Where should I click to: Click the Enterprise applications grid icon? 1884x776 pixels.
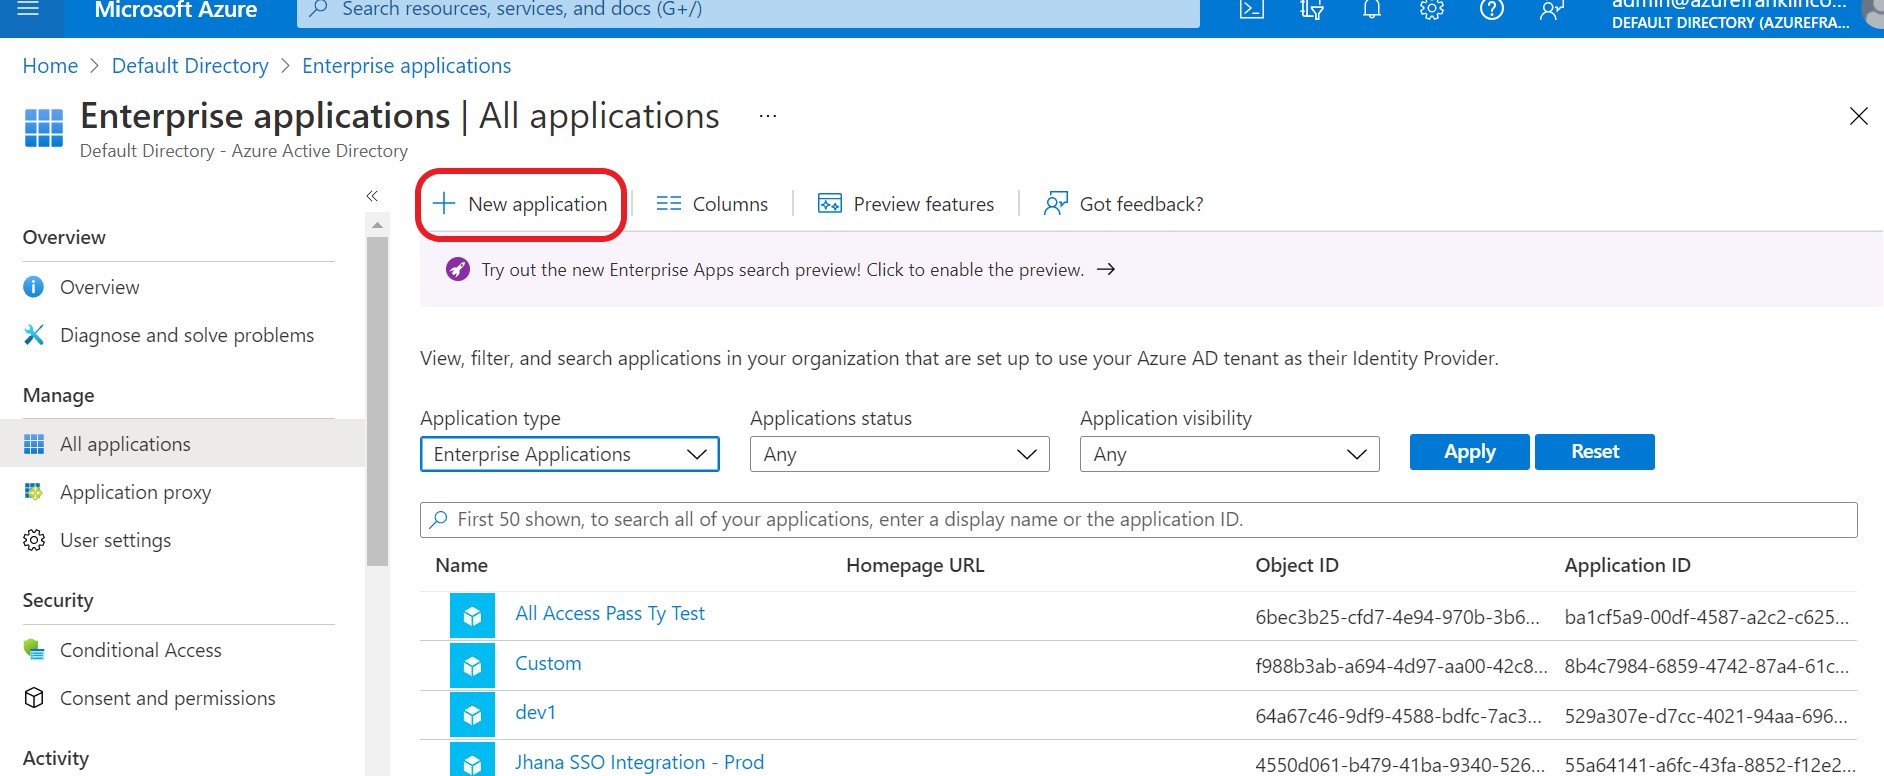(44, 128)
